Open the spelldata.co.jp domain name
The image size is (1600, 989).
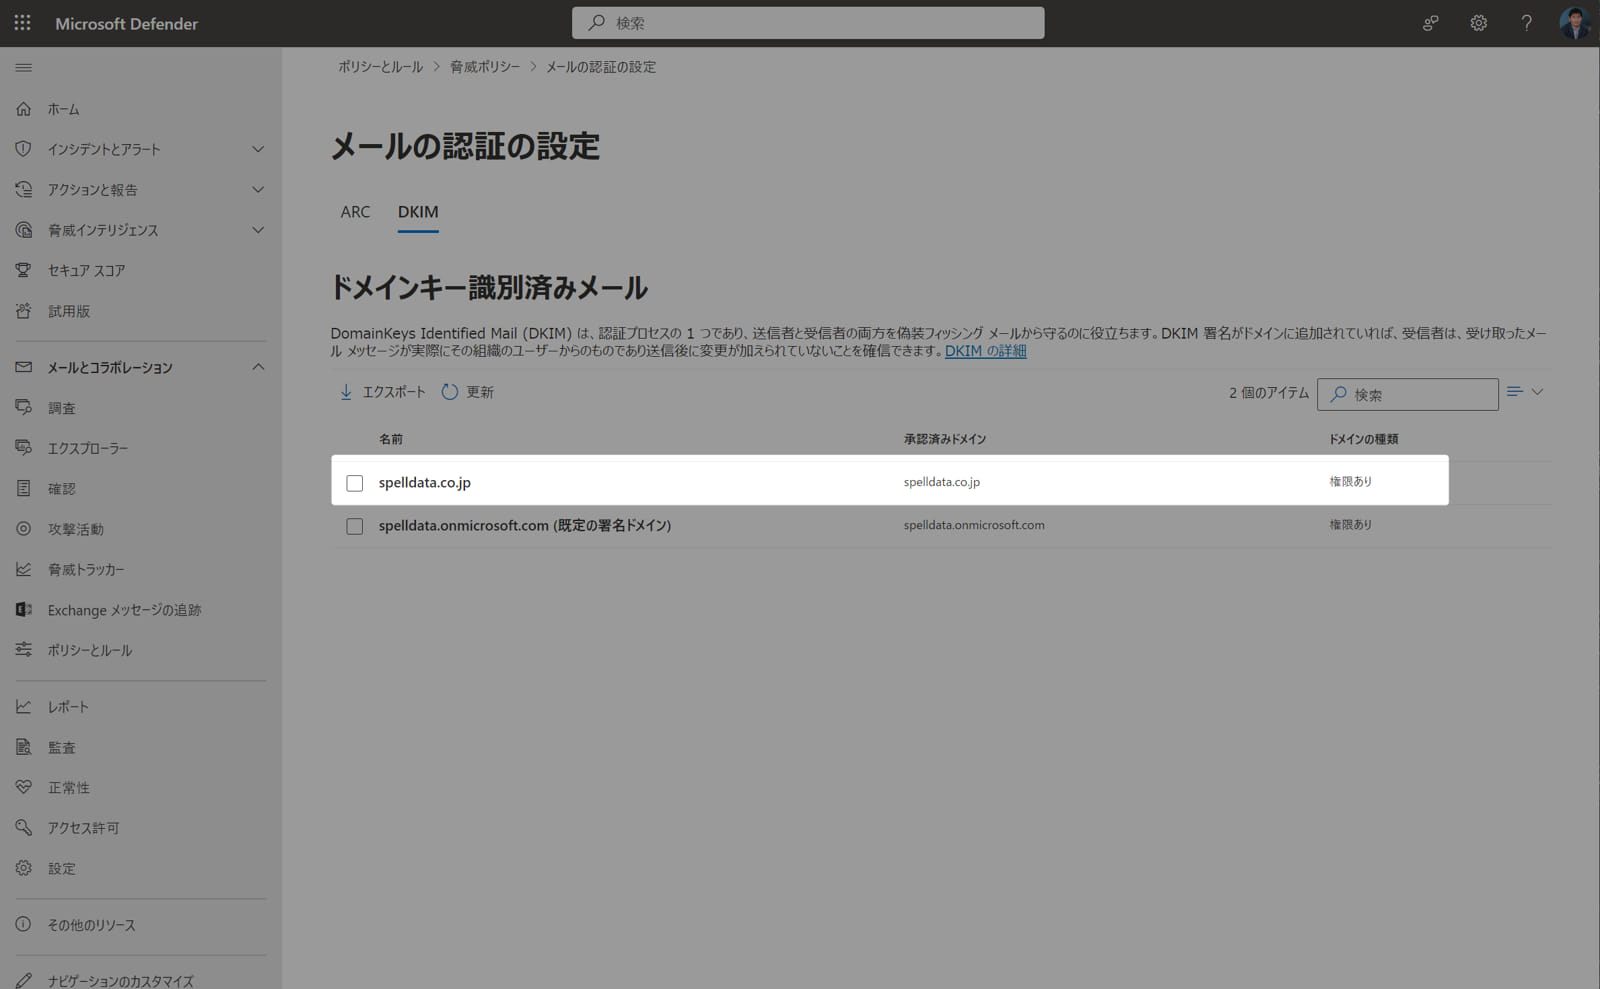pos(424,482)
